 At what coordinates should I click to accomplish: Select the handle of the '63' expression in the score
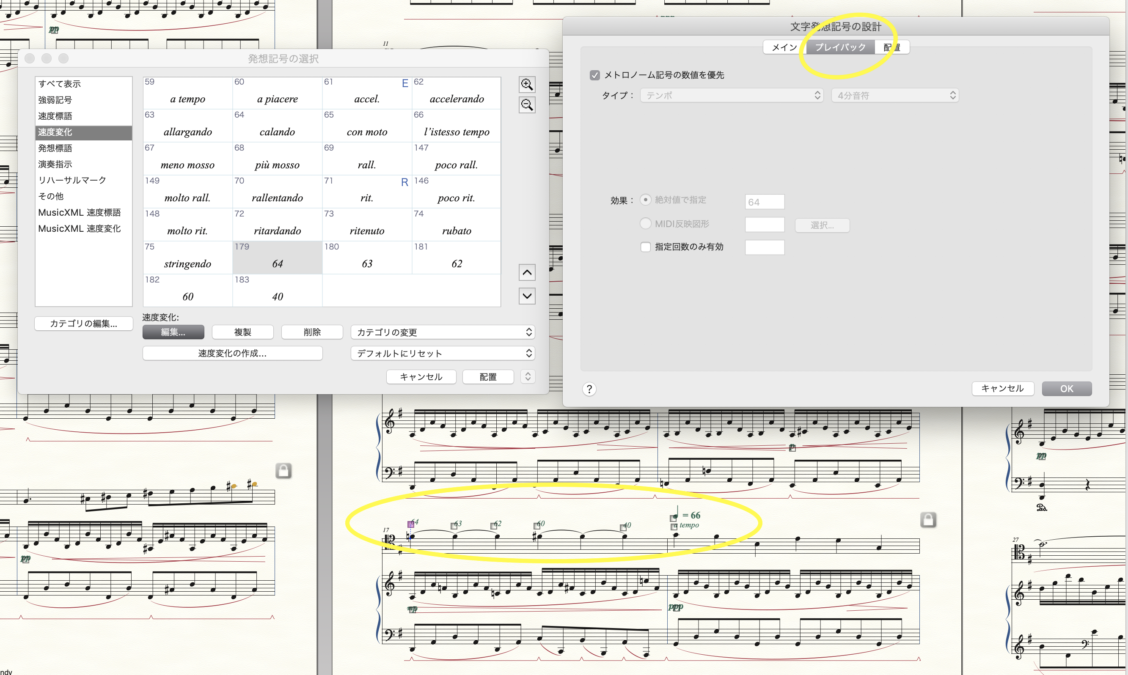tap(454, 526)
